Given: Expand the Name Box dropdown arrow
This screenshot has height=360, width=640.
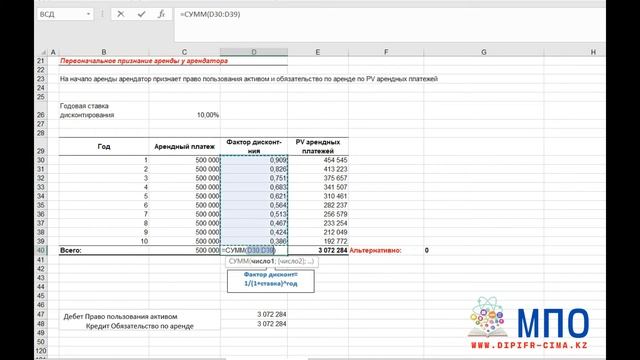Looking at the screenshot, I should tap(88, 14).
